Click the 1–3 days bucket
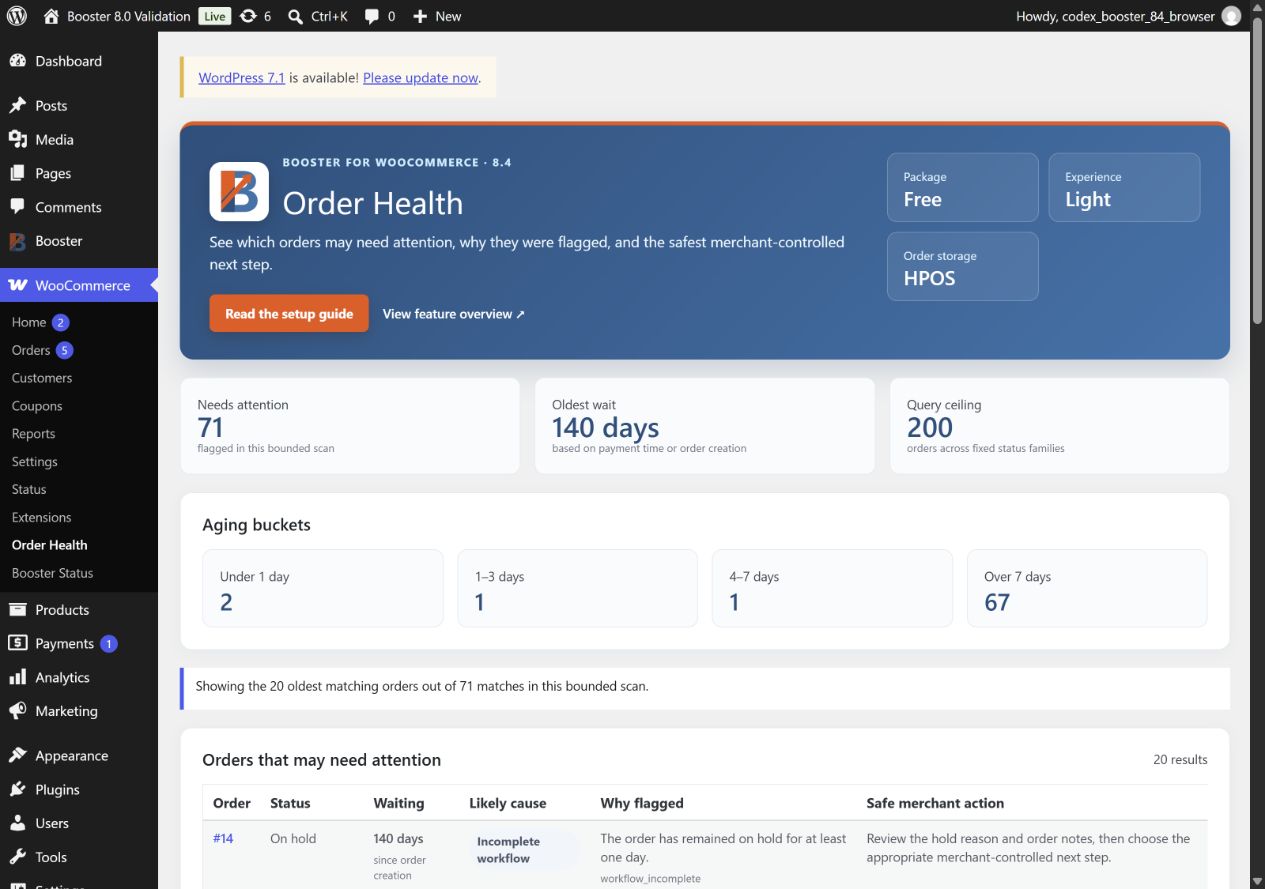The image size is (1265, 889). (577, 588)
